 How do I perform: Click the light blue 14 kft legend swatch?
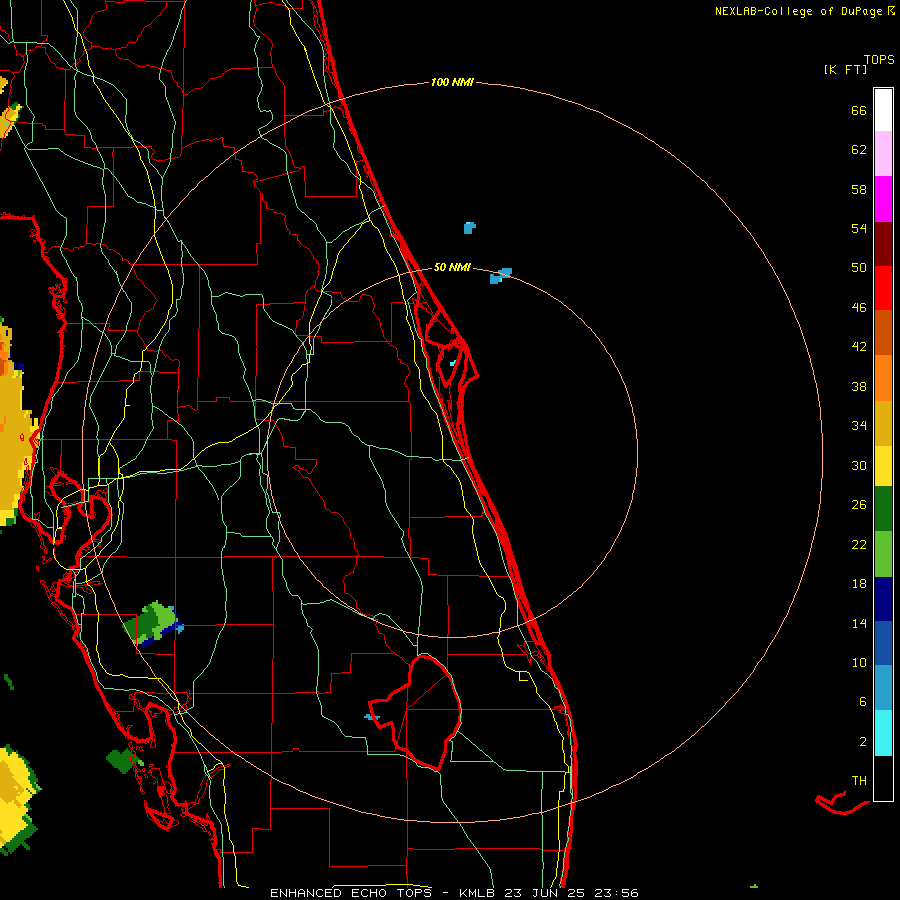coord(883,688)
